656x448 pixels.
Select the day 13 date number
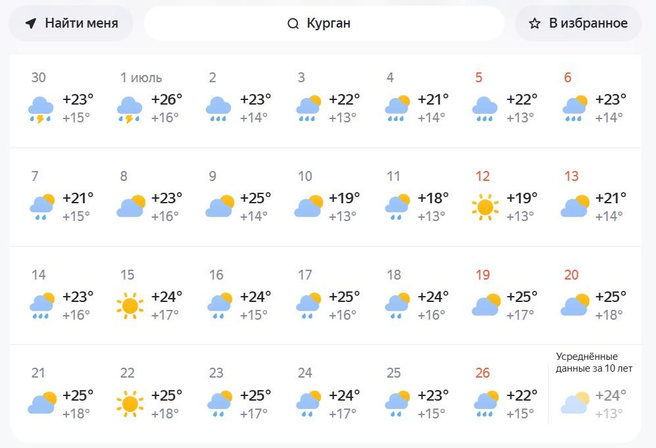point(571,177)
